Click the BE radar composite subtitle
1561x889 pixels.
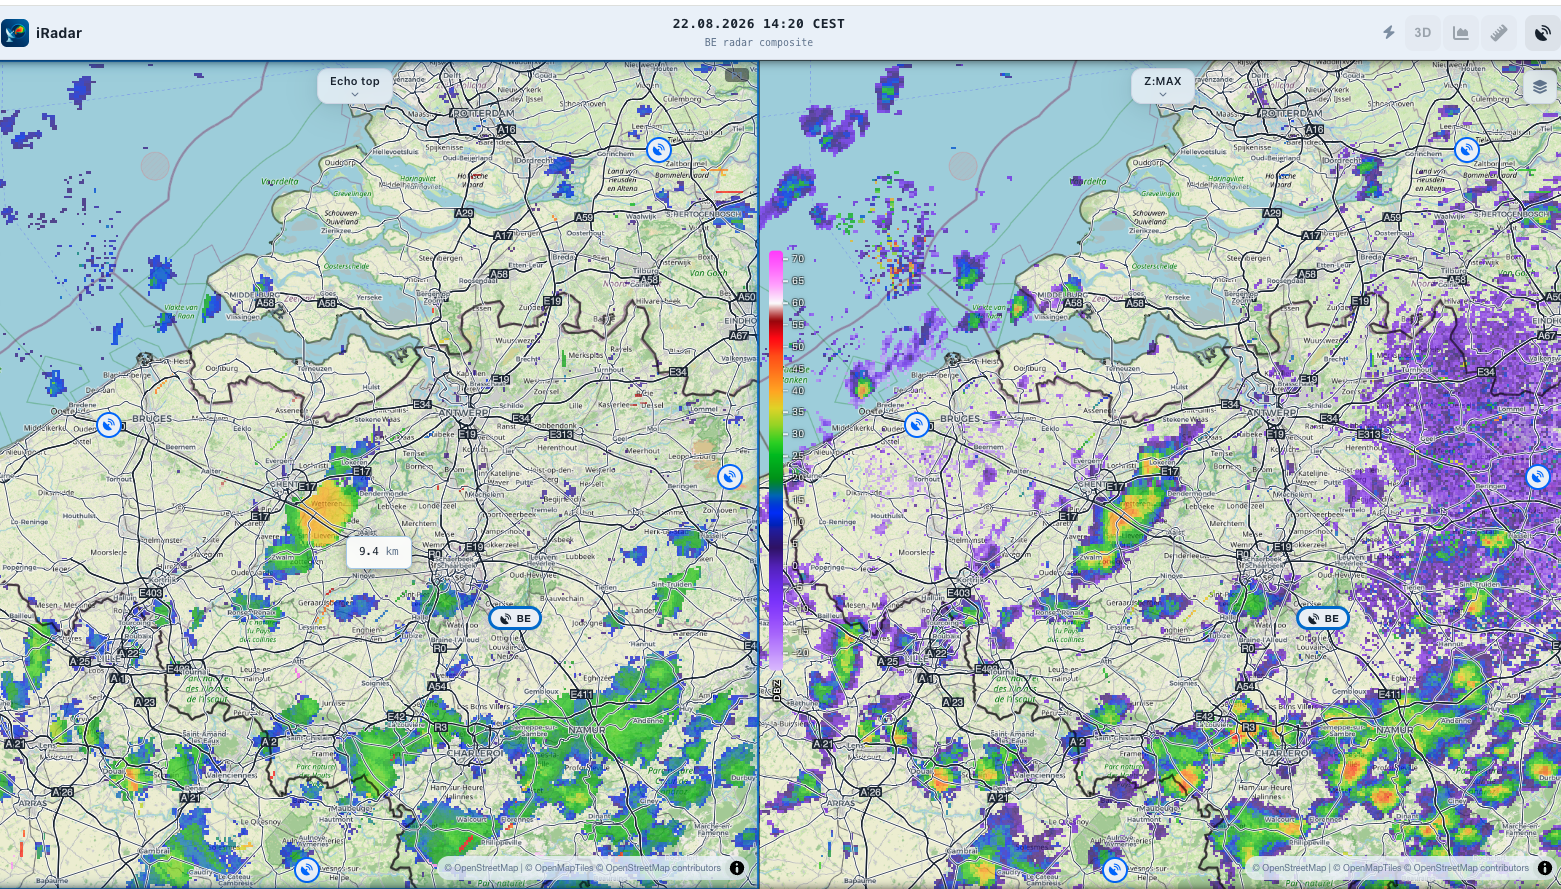758,43
